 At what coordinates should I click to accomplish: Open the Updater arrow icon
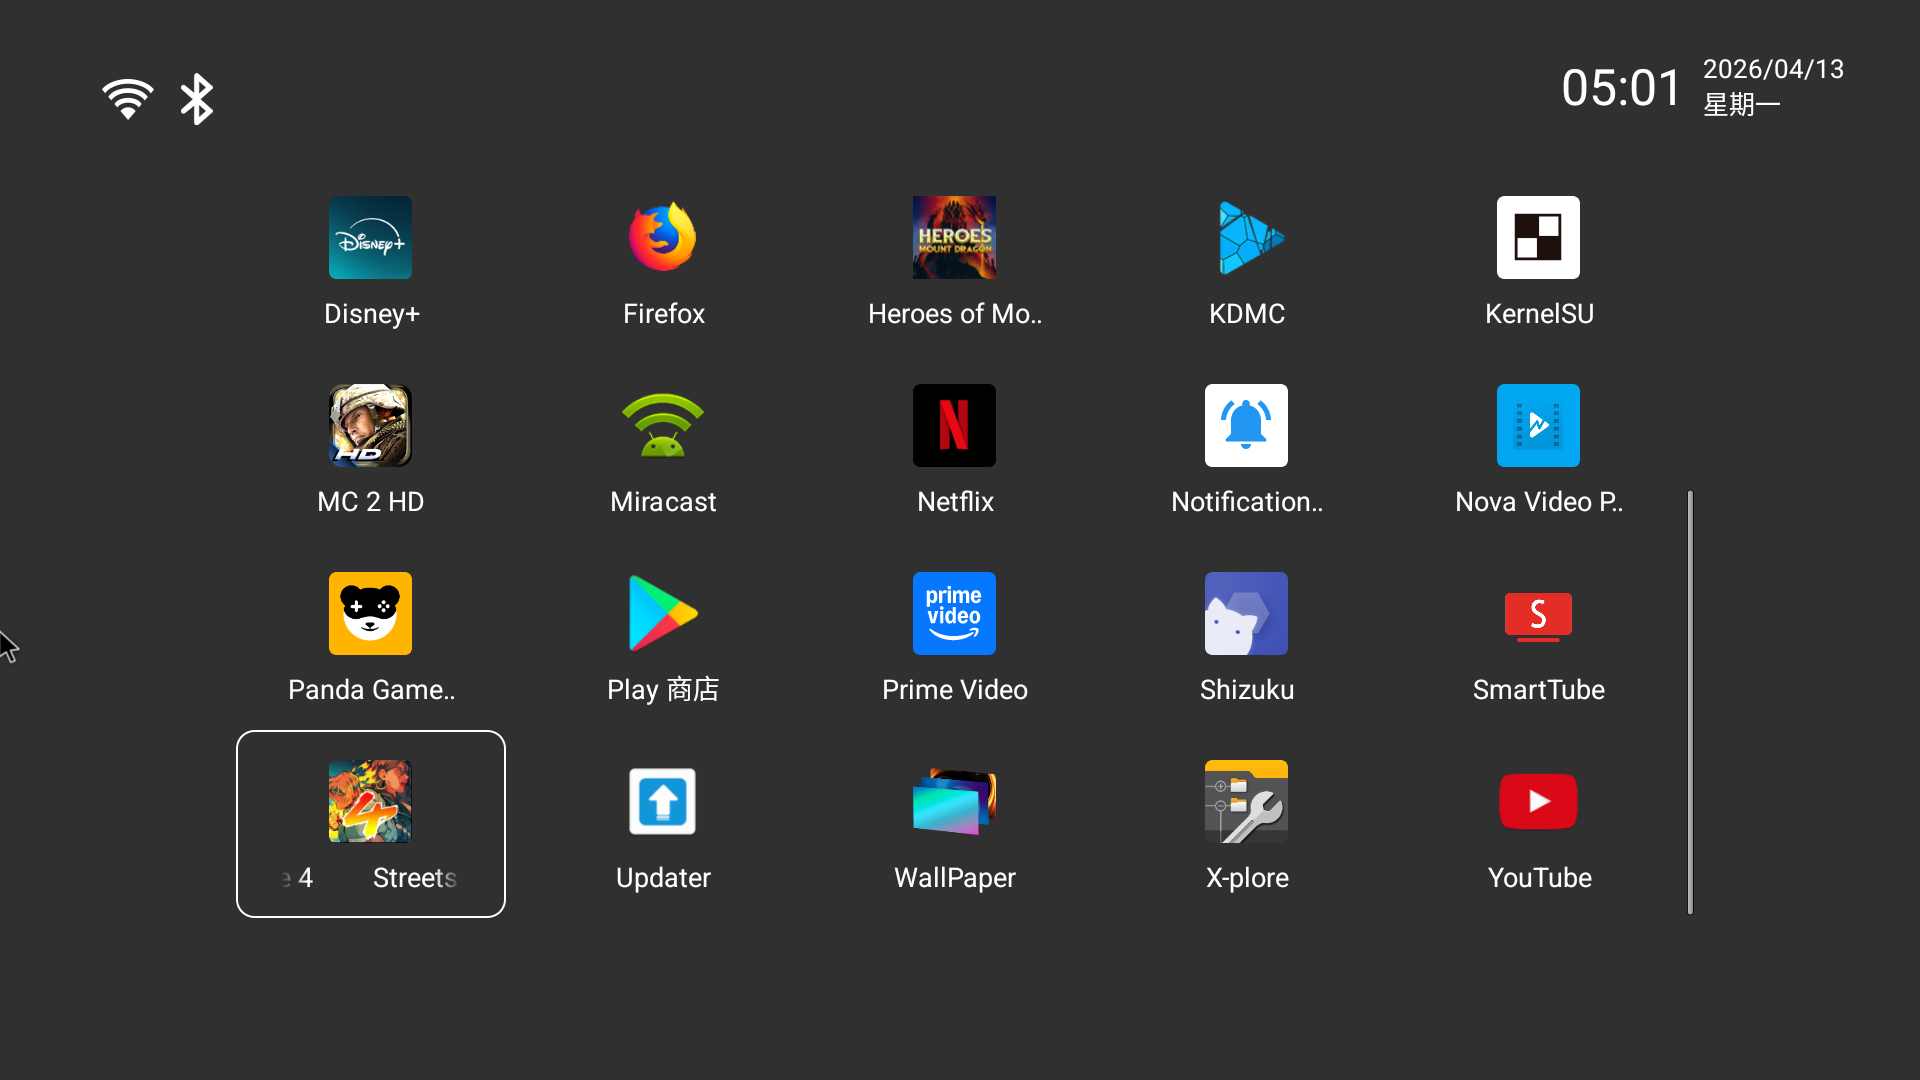click(x=662, y=801)
